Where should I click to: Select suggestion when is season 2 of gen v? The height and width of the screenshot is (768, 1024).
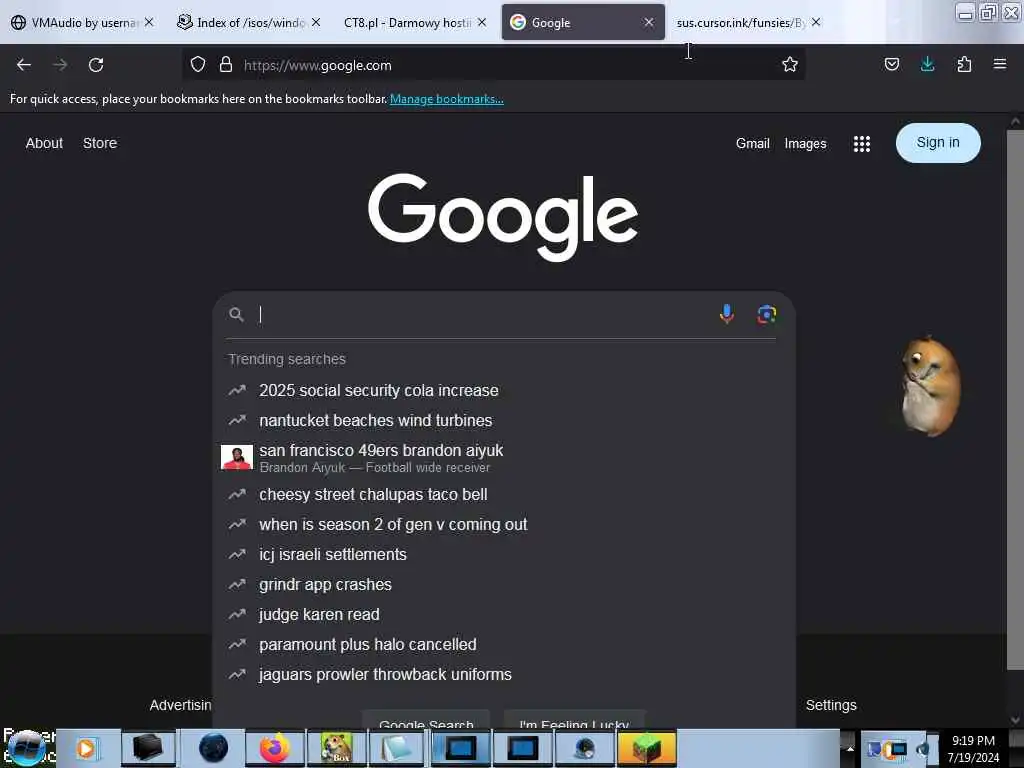(x=393, y=524)
